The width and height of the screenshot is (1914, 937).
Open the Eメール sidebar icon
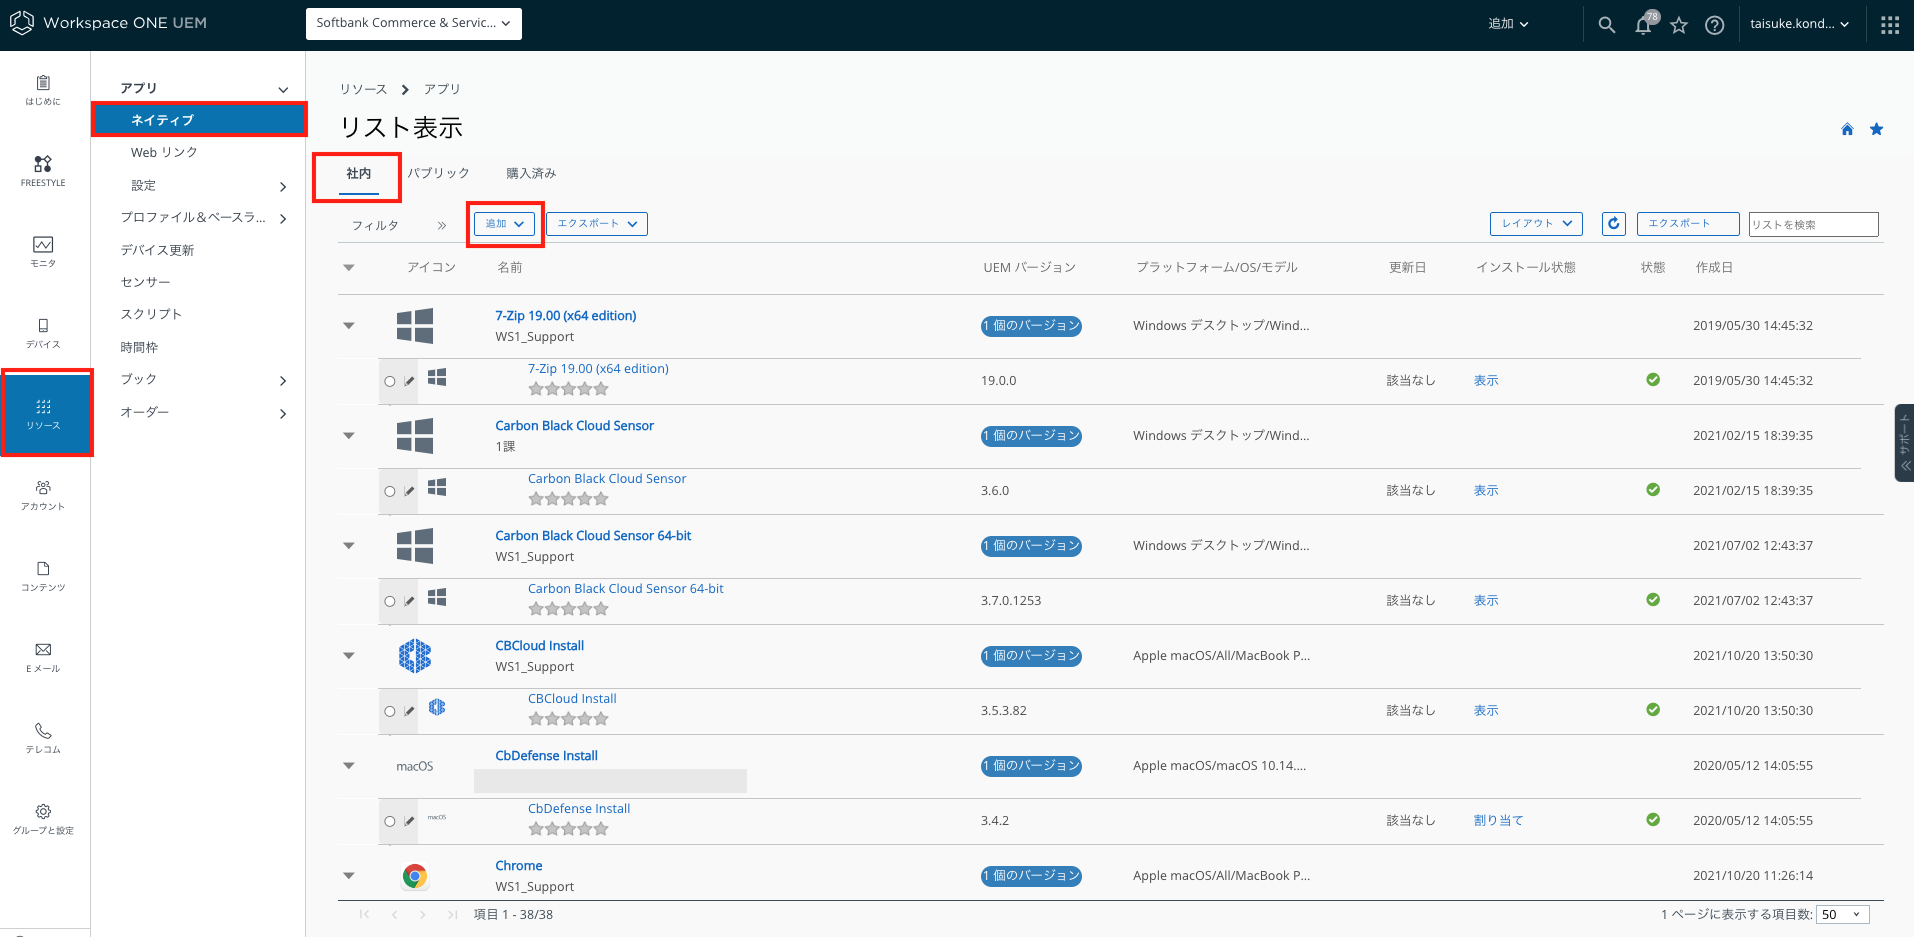coord(43,657)
